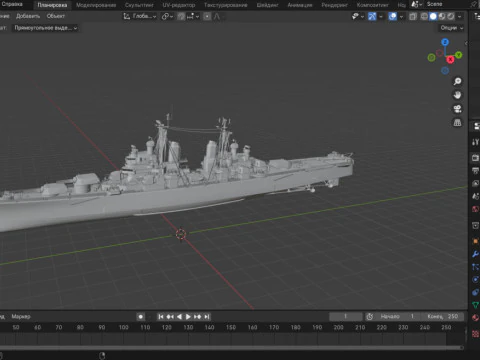Open the World properties tab icon
The height and width of the screenshot is (360, 480).
(x=476, y=209)
